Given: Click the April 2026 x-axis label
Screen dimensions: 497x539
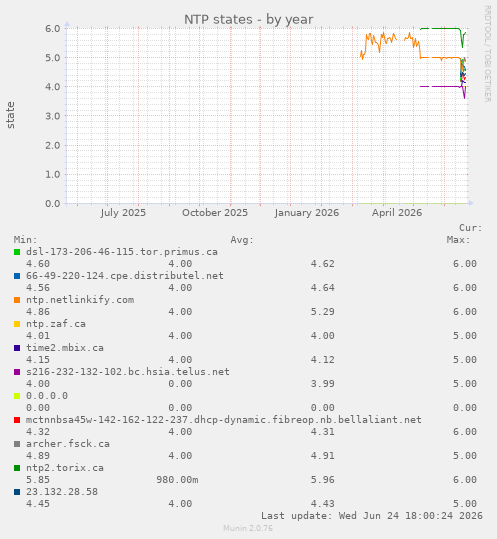Looking at the screenshot, I should pos(397,213).
